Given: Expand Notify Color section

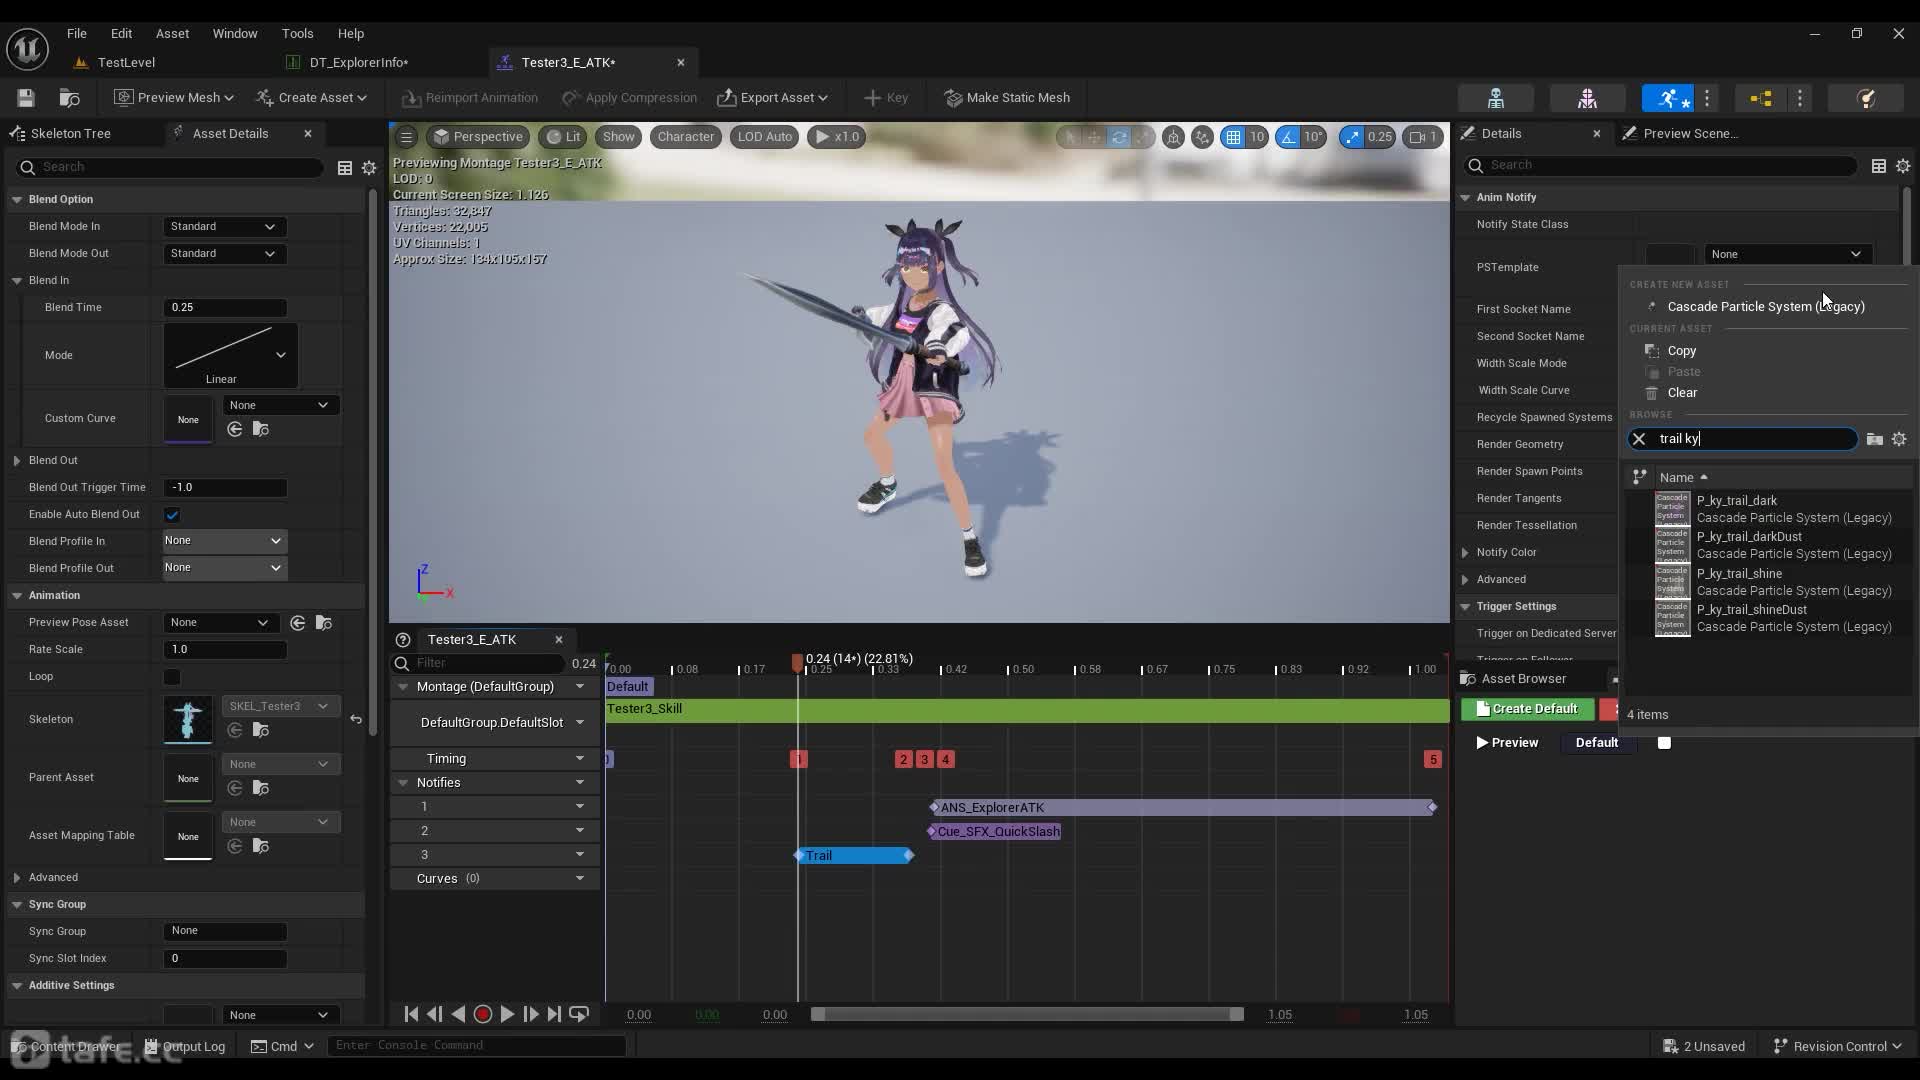Looking at the screenshot, I should pyautogui.click(x=1465, y=553).
